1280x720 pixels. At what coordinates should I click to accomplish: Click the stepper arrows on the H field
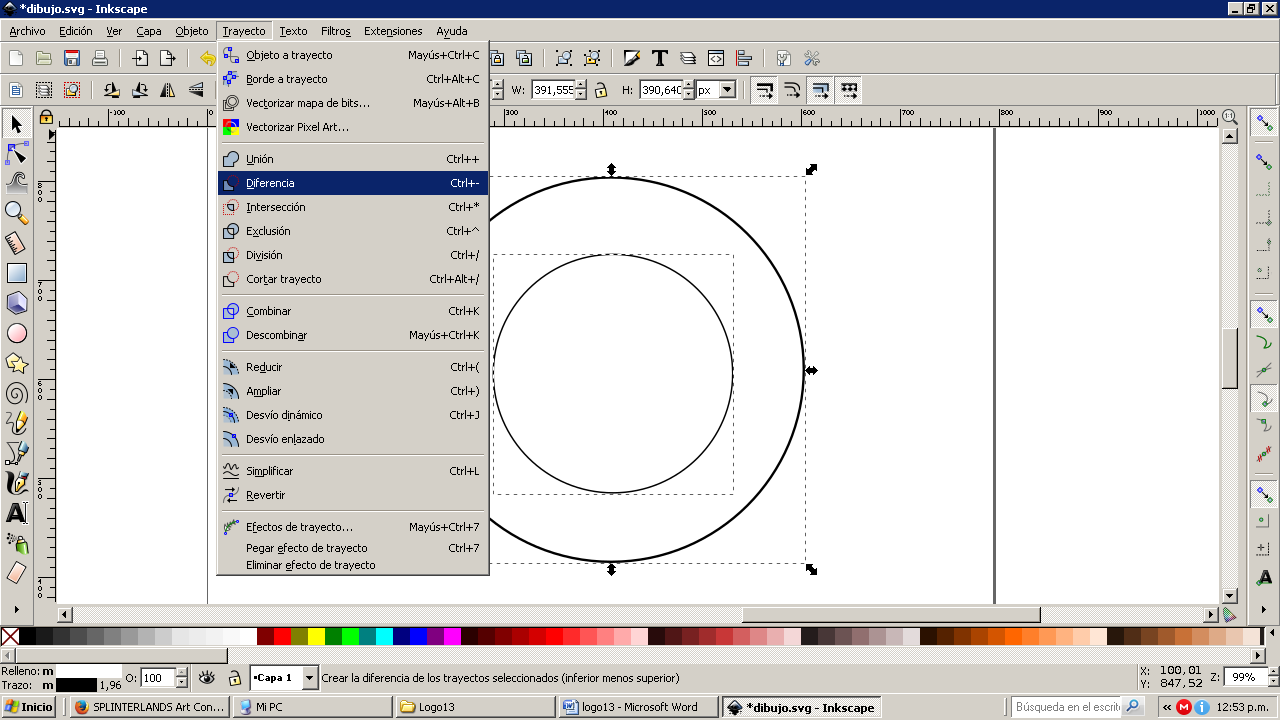(689, 90)
